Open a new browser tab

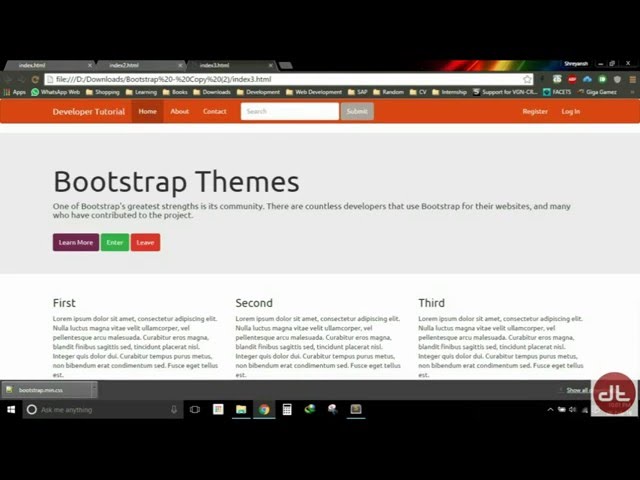click(286, 65)
